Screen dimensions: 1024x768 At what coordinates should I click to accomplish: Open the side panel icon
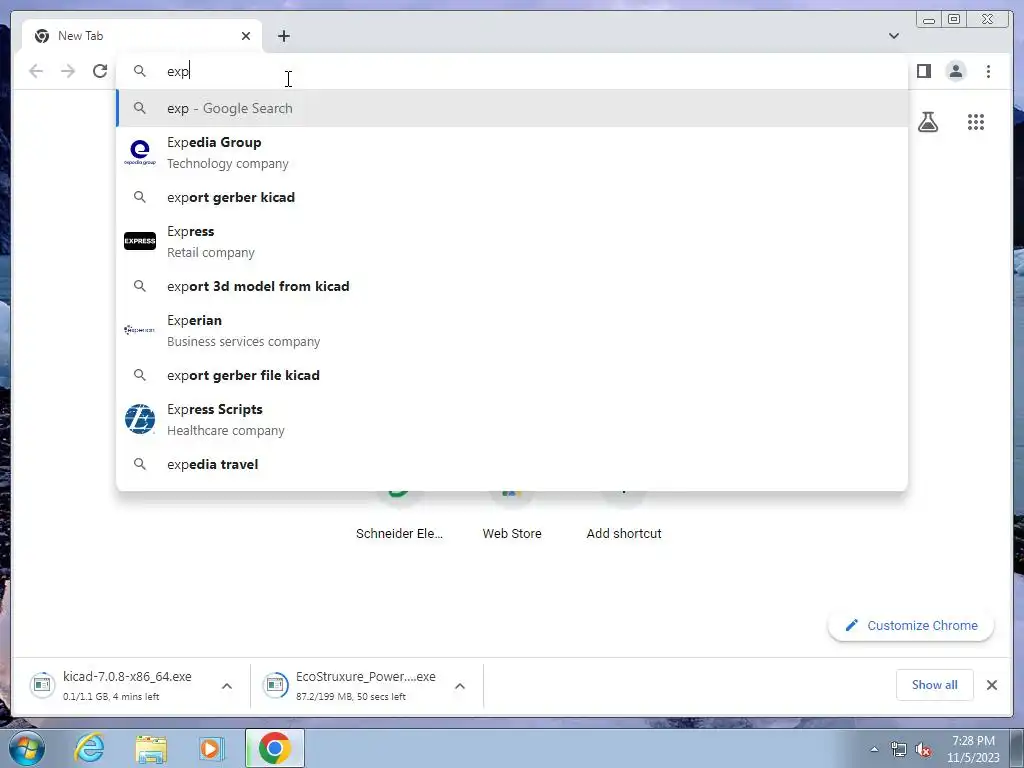(x=923, y=71)
